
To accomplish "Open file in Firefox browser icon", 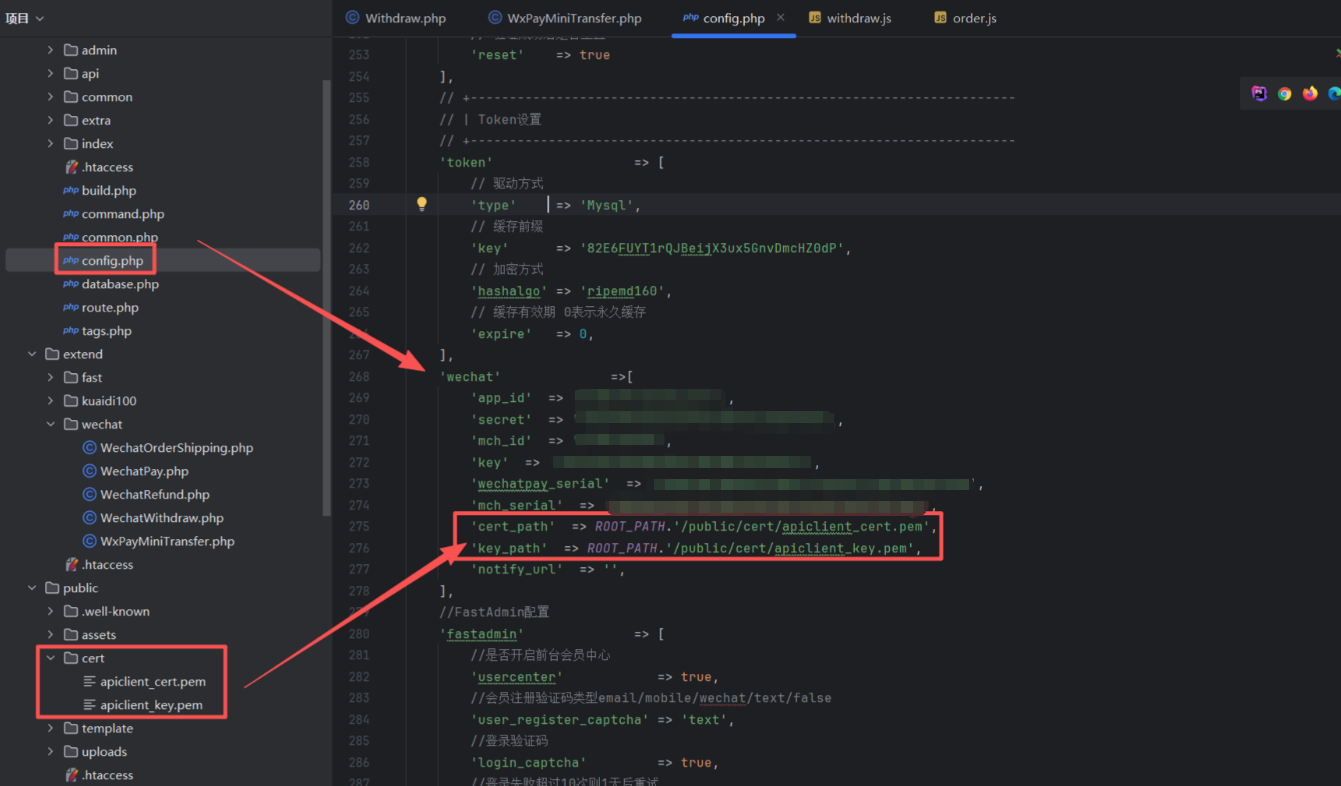I will coord(1310,93).
